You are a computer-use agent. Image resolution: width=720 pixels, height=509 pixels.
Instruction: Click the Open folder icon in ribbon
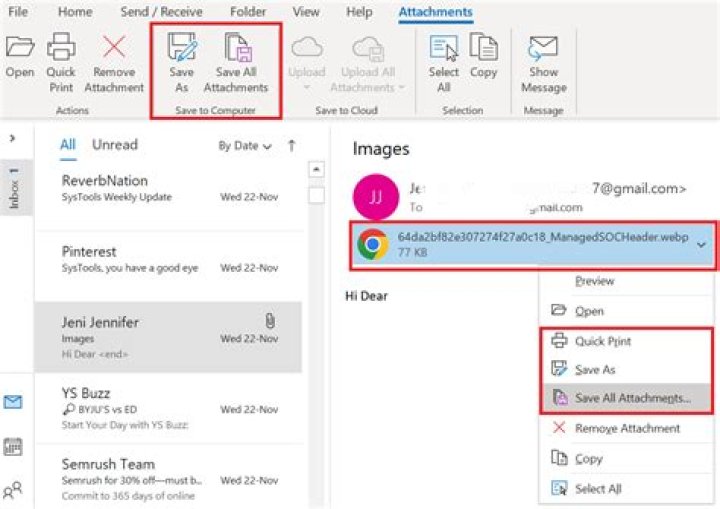pyautogui.click(x=20, y=47)
